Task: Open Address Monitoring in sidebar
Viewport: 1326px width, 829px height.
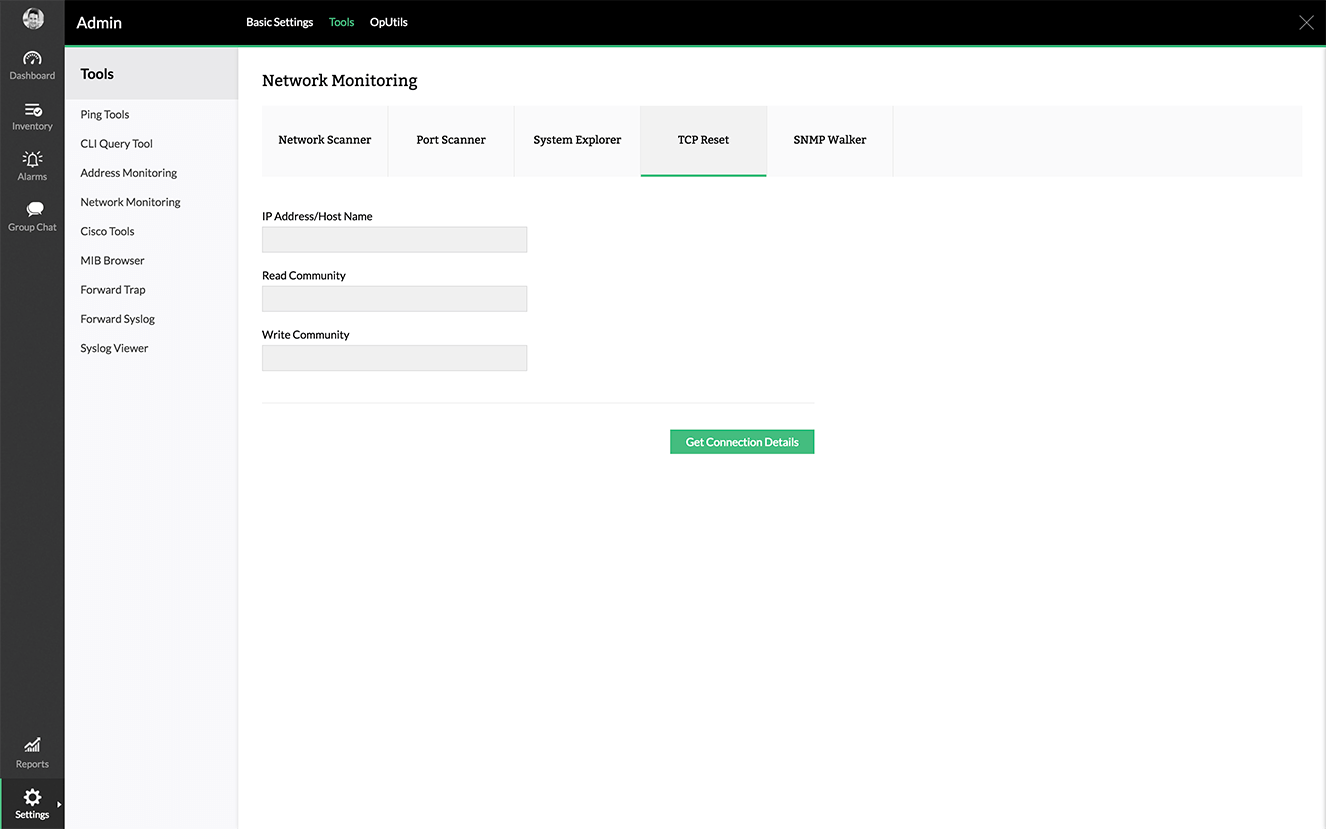Action: click(129, 173)
